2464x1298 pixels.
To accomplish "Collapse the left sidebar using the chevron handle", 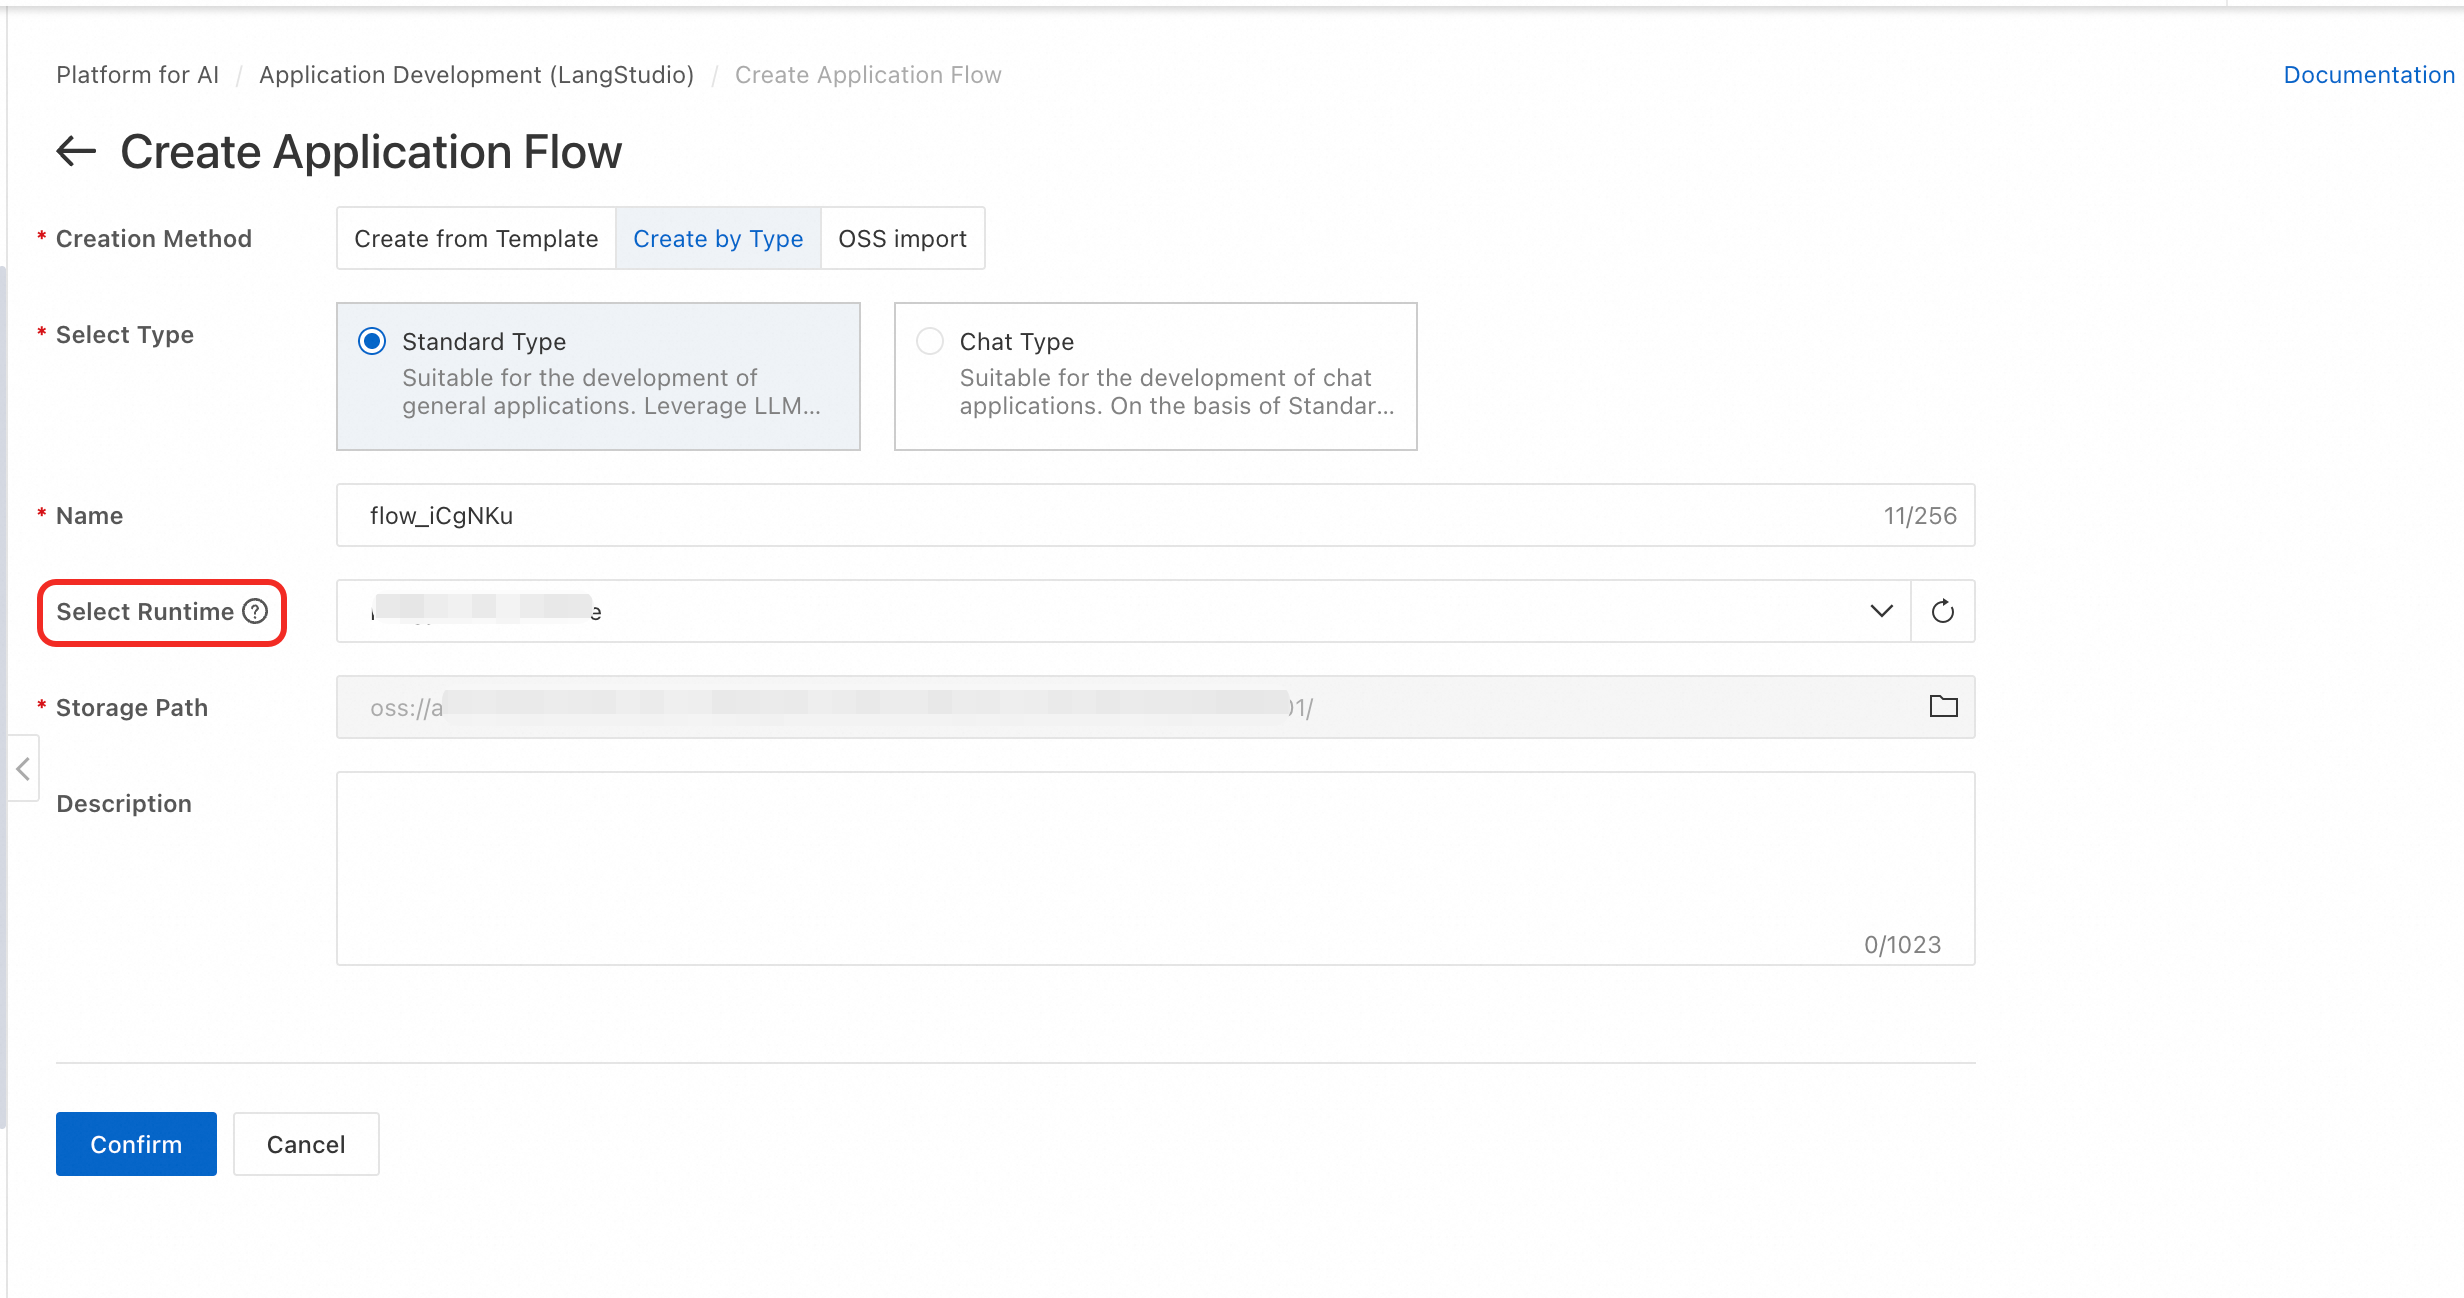I will tap(23, 768).
